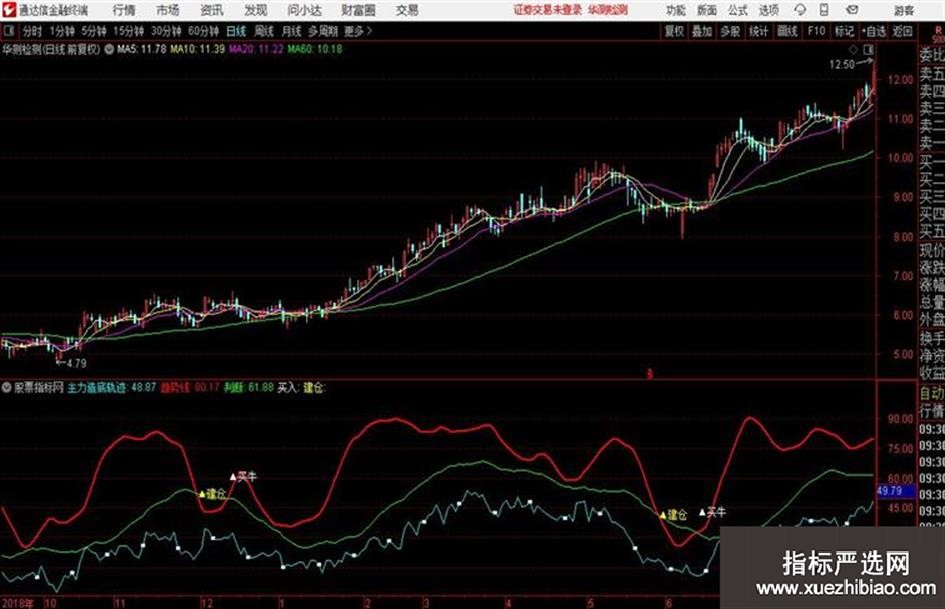Click the 画线 drawing toolbar button

tap(788, 31)
